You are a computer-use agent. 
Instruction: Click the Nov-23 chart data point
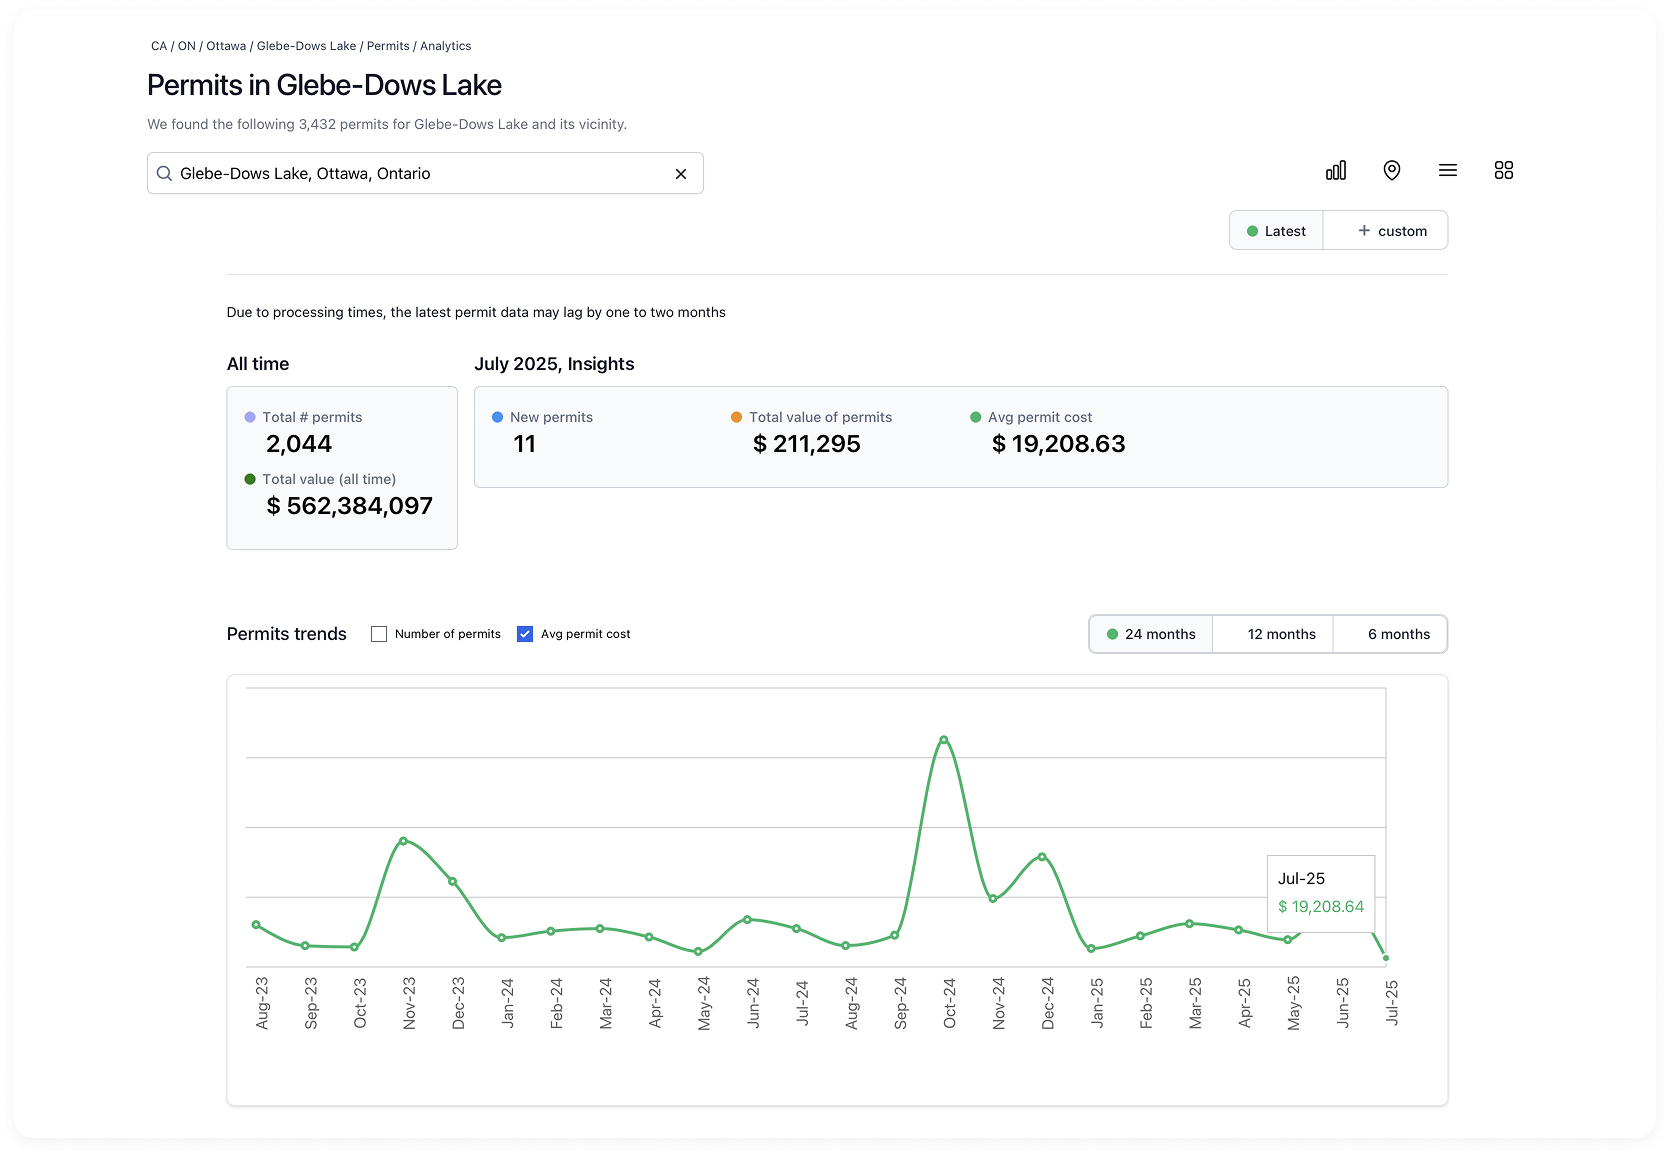pyautogui.click(x=403, y=841)
